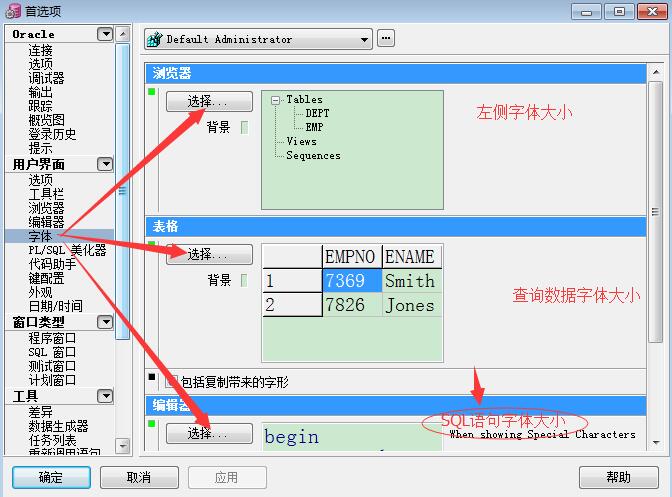
Task: Open 工具栏 preferences
Action: point(46,194)
